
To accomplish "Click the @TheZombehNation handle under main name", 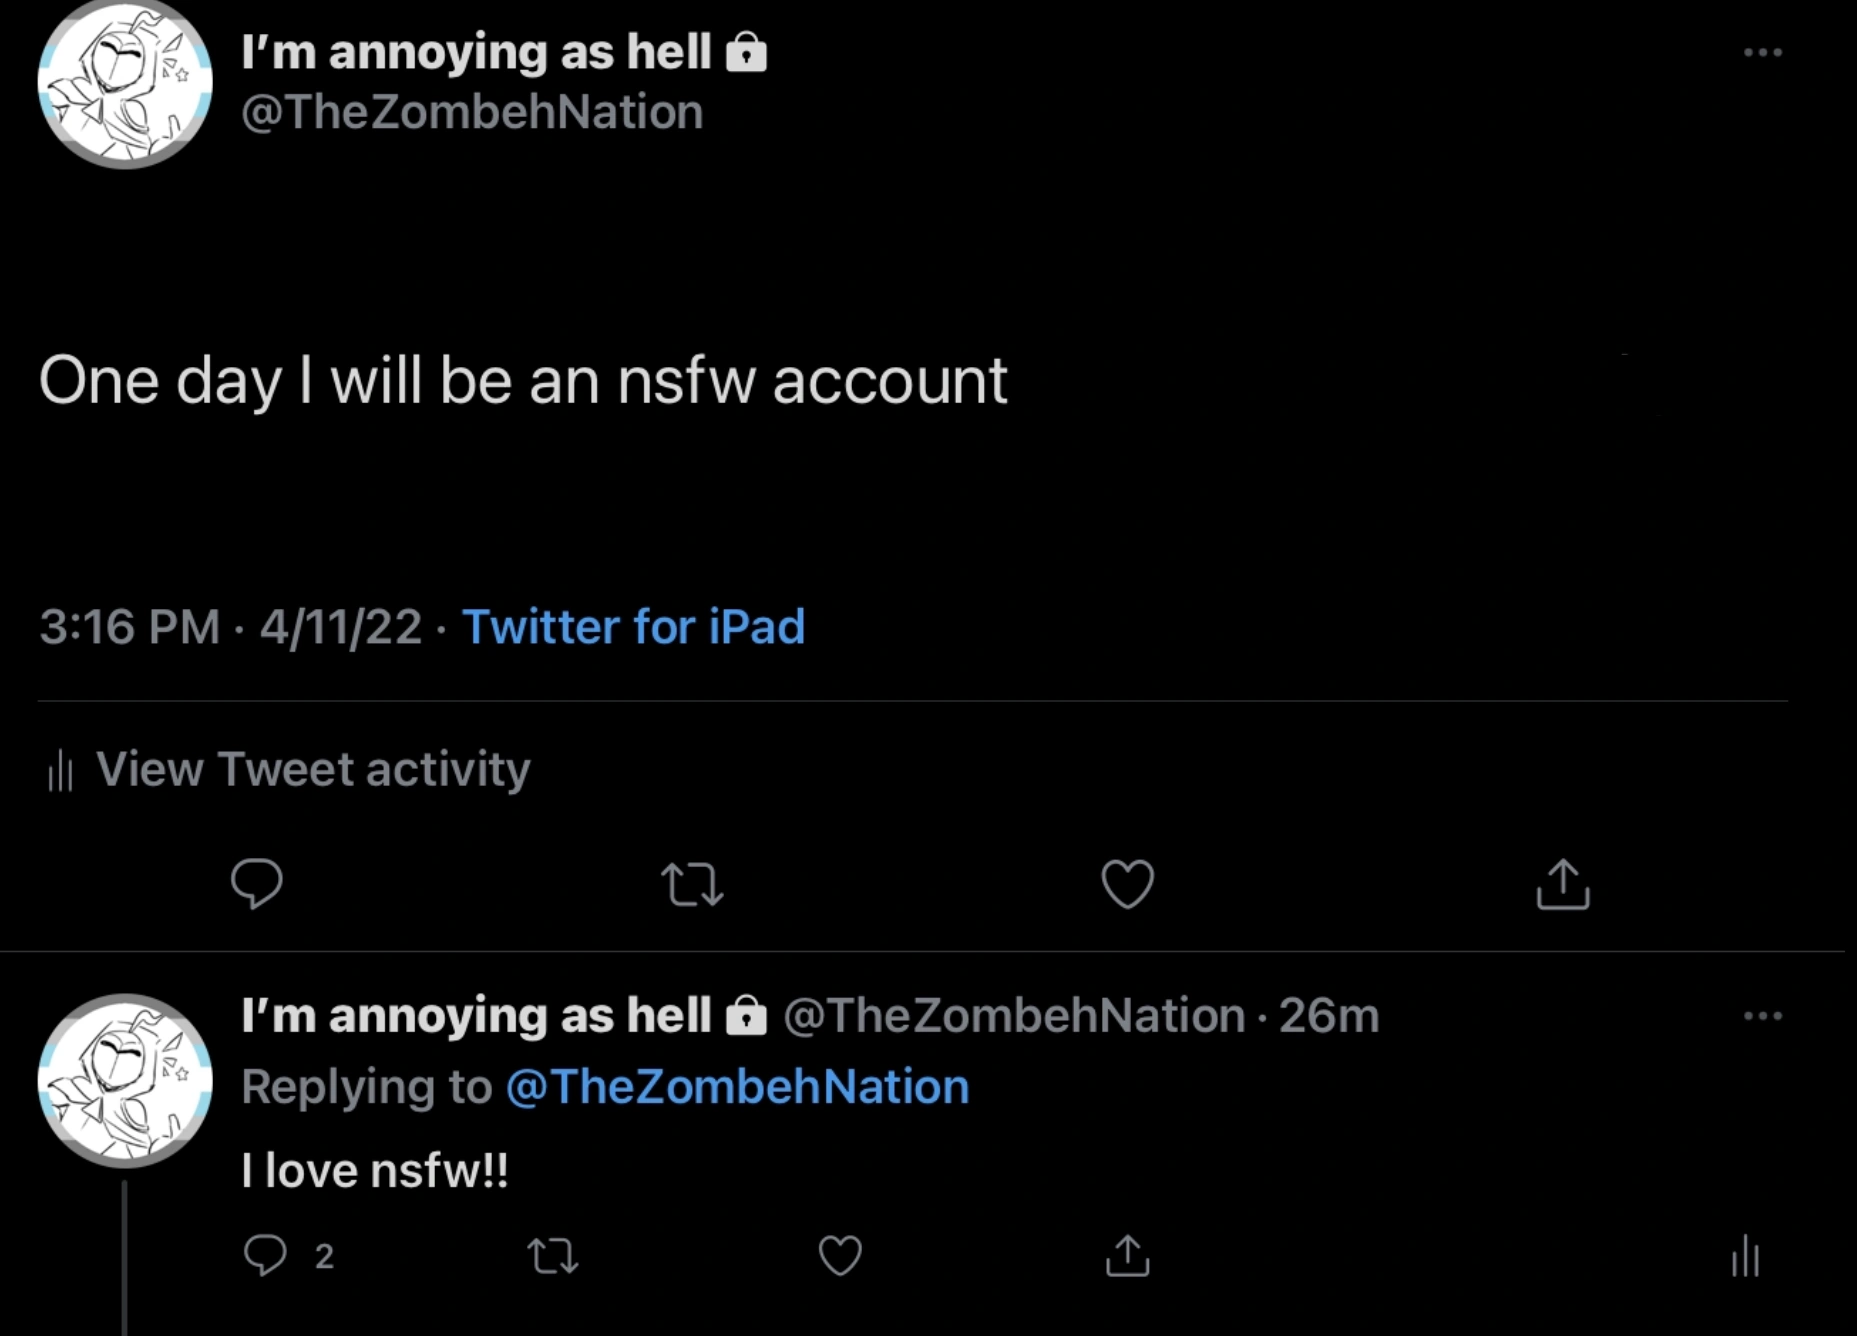I will 472,112.
